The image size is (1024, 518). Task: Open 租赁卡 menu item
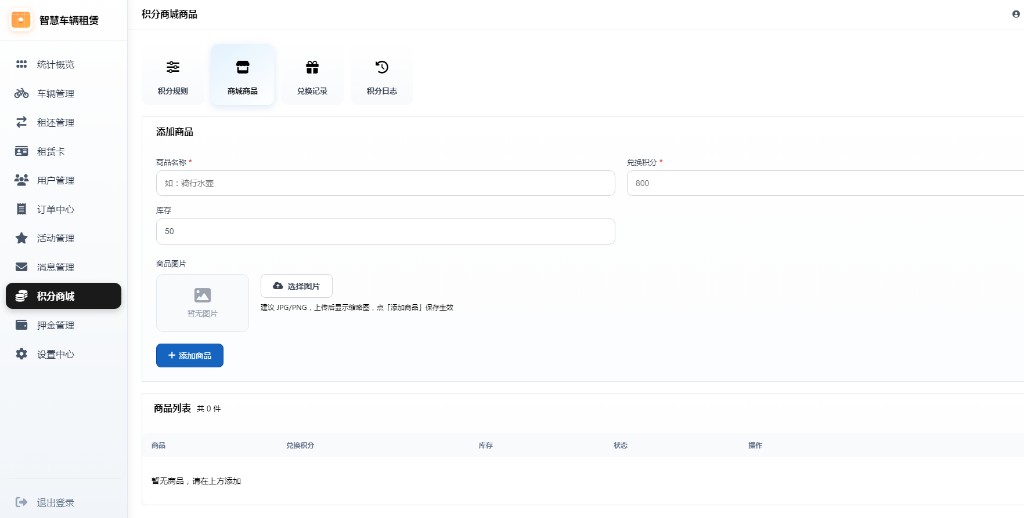(x=63, y=152)
